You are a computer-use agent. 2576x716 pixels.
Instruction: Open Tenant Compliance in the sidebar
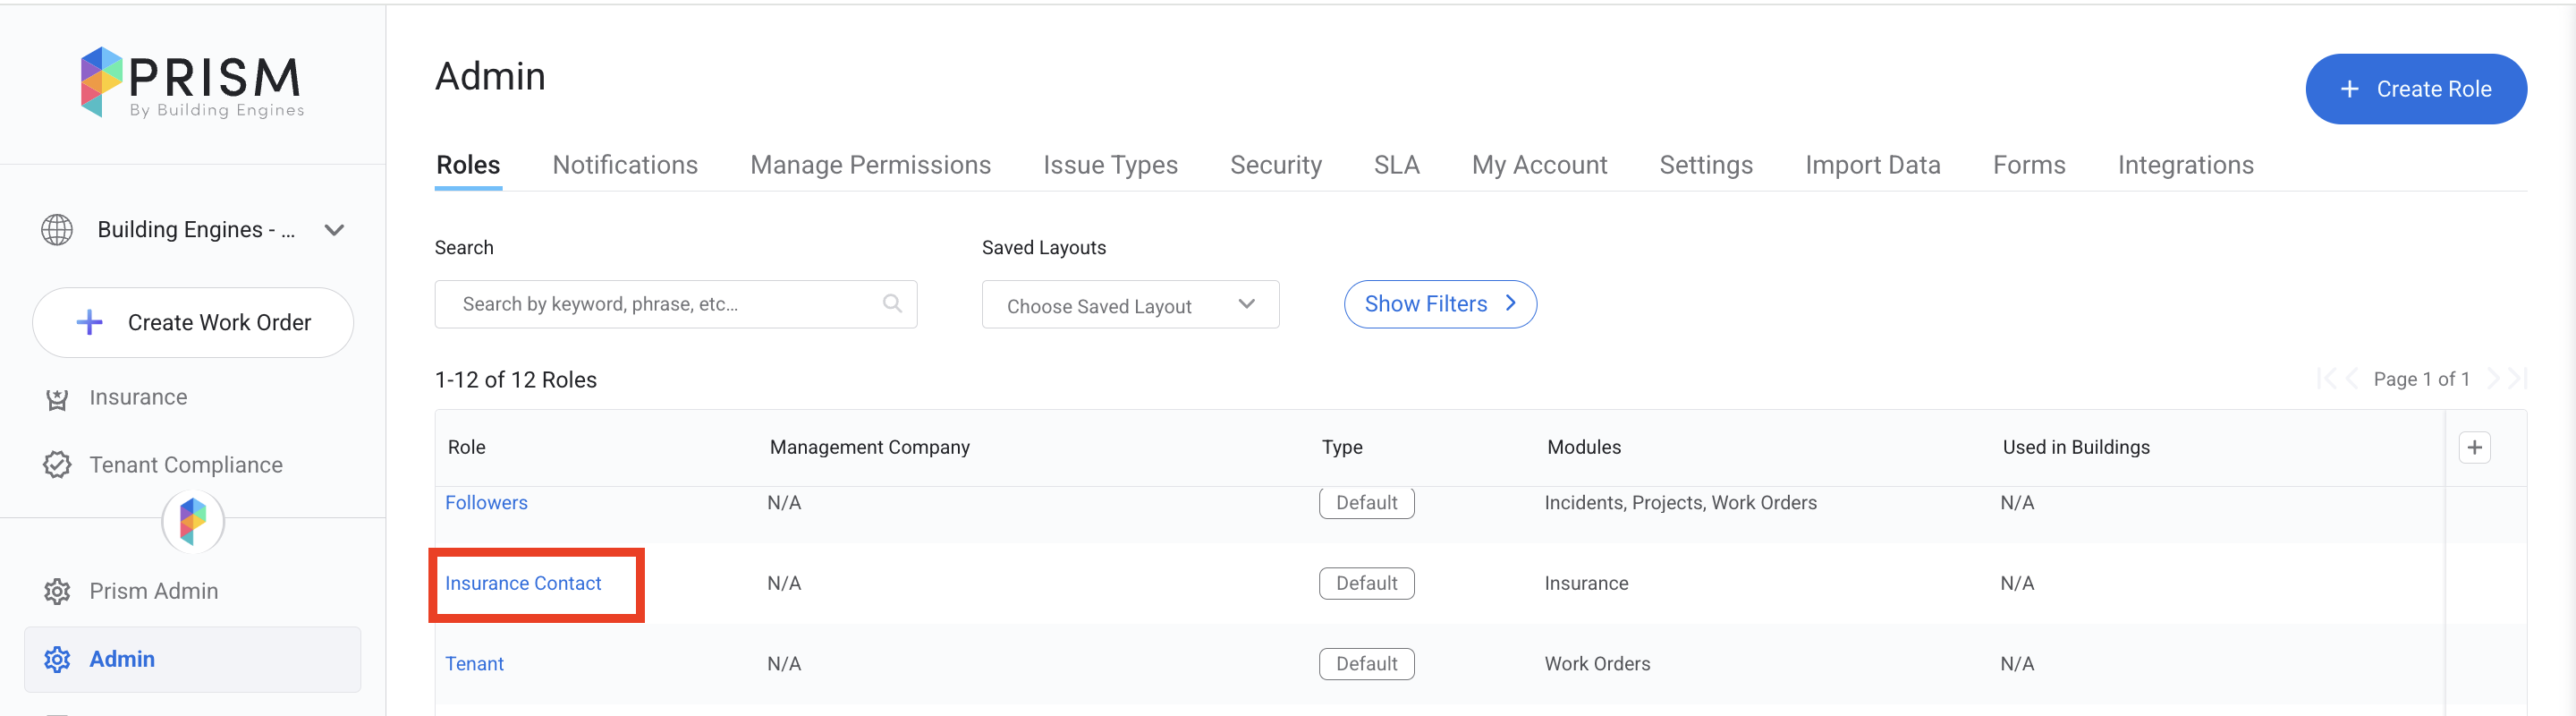[x=185, y=465]
